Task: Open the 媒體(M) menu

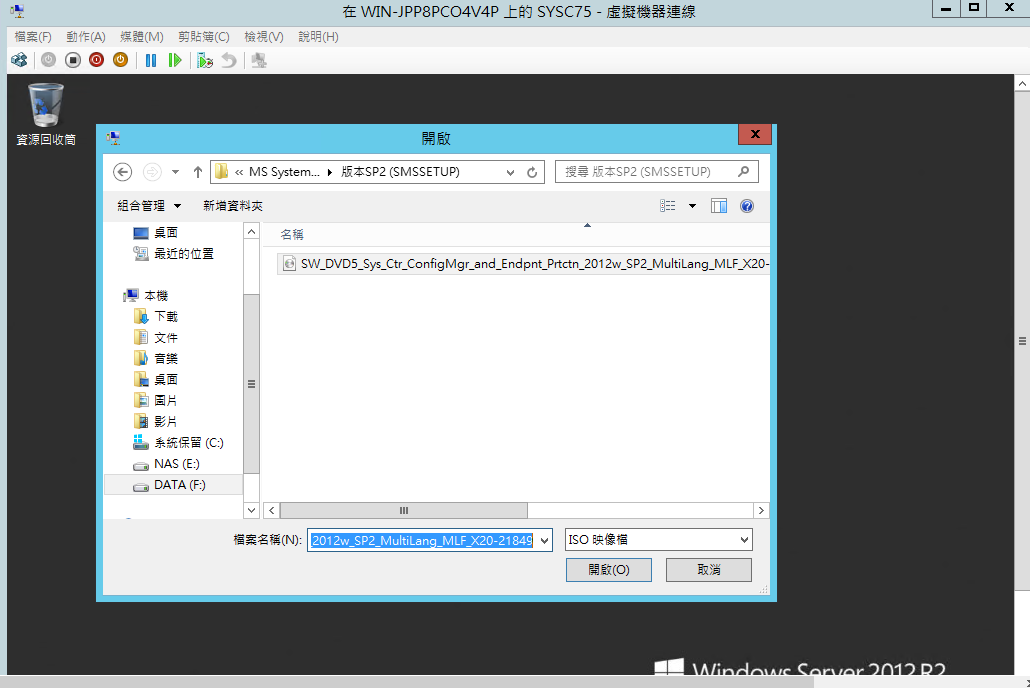Action: [142, 37]
